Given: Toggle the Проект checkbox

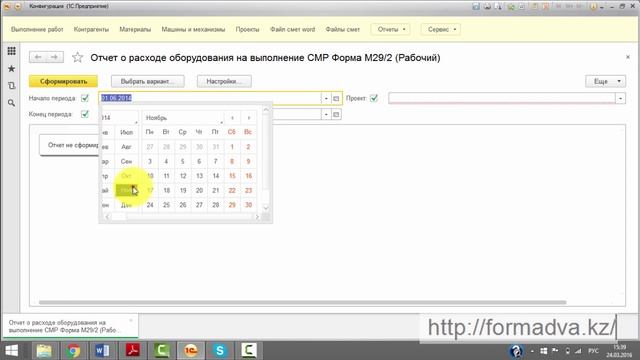Looking at the screenshot, I should coord(374,98).
